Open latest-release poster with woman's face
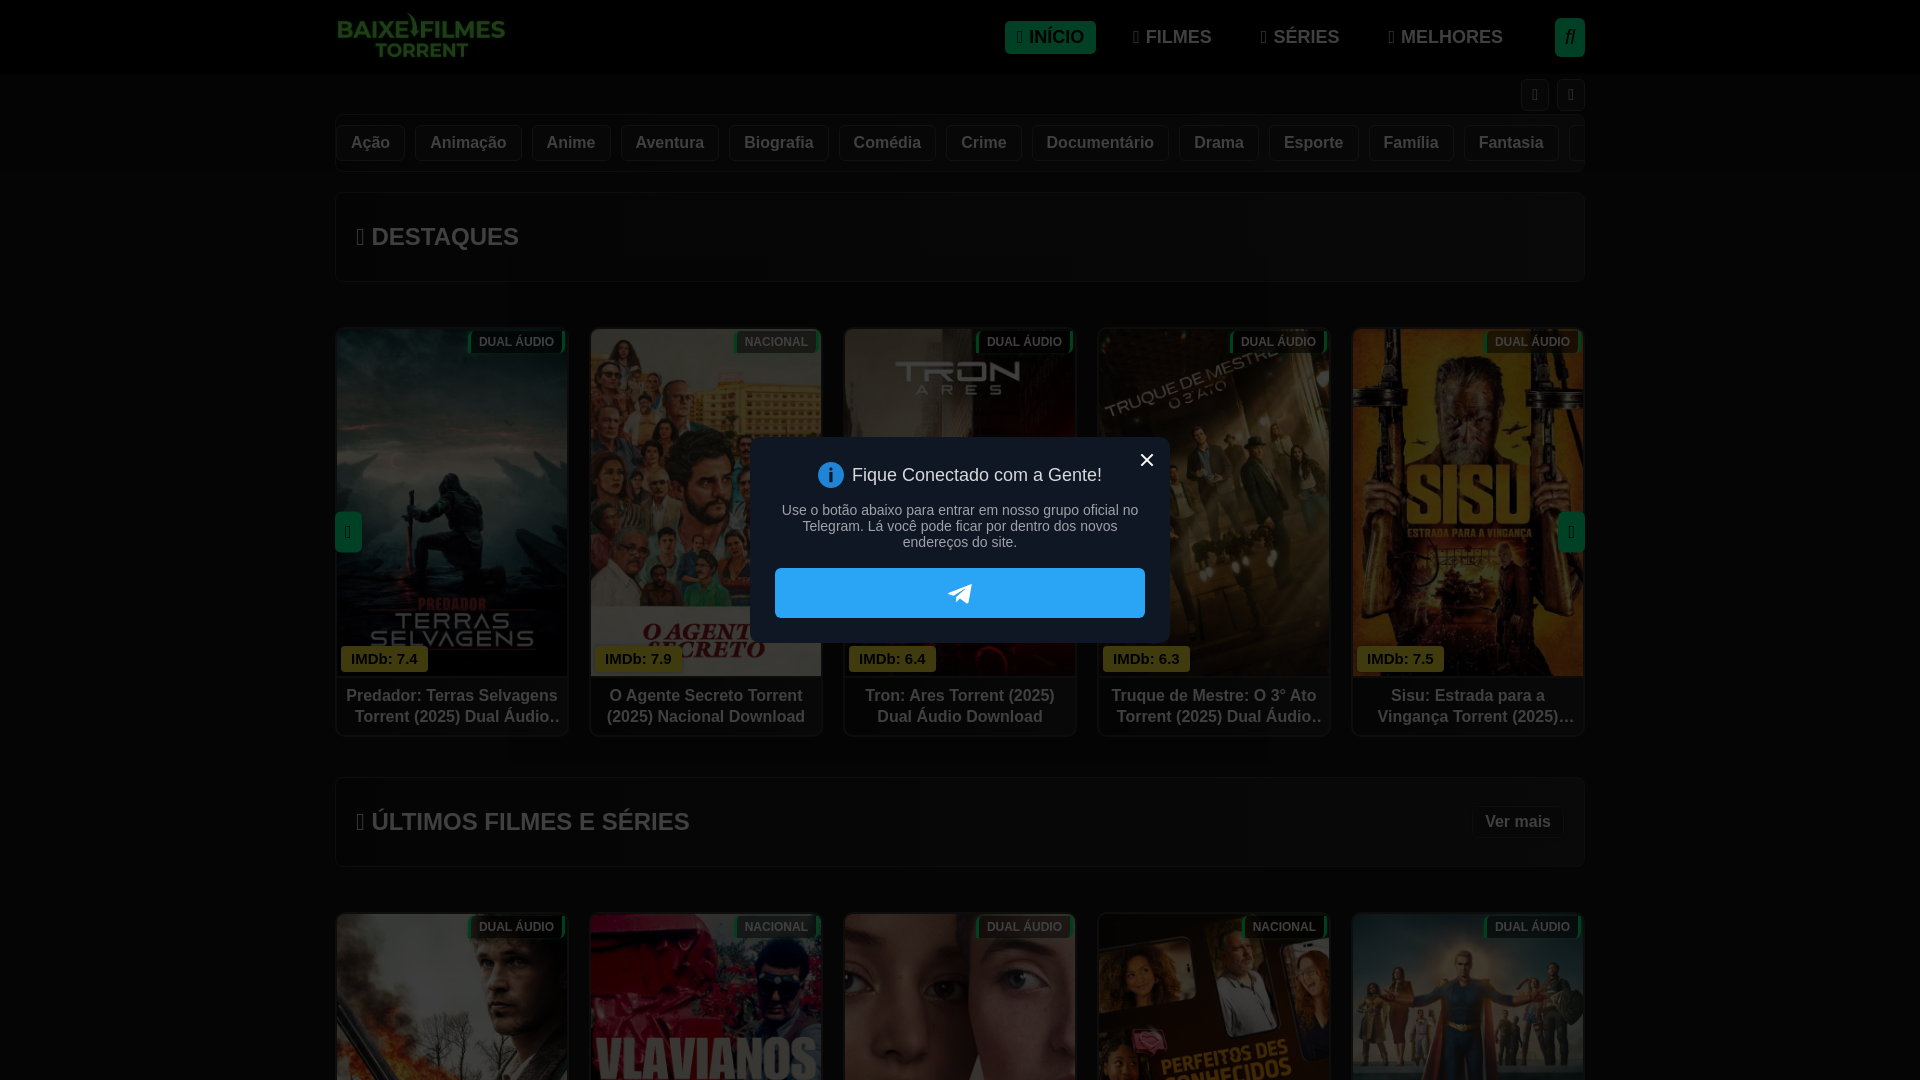 tap(960, 997)
